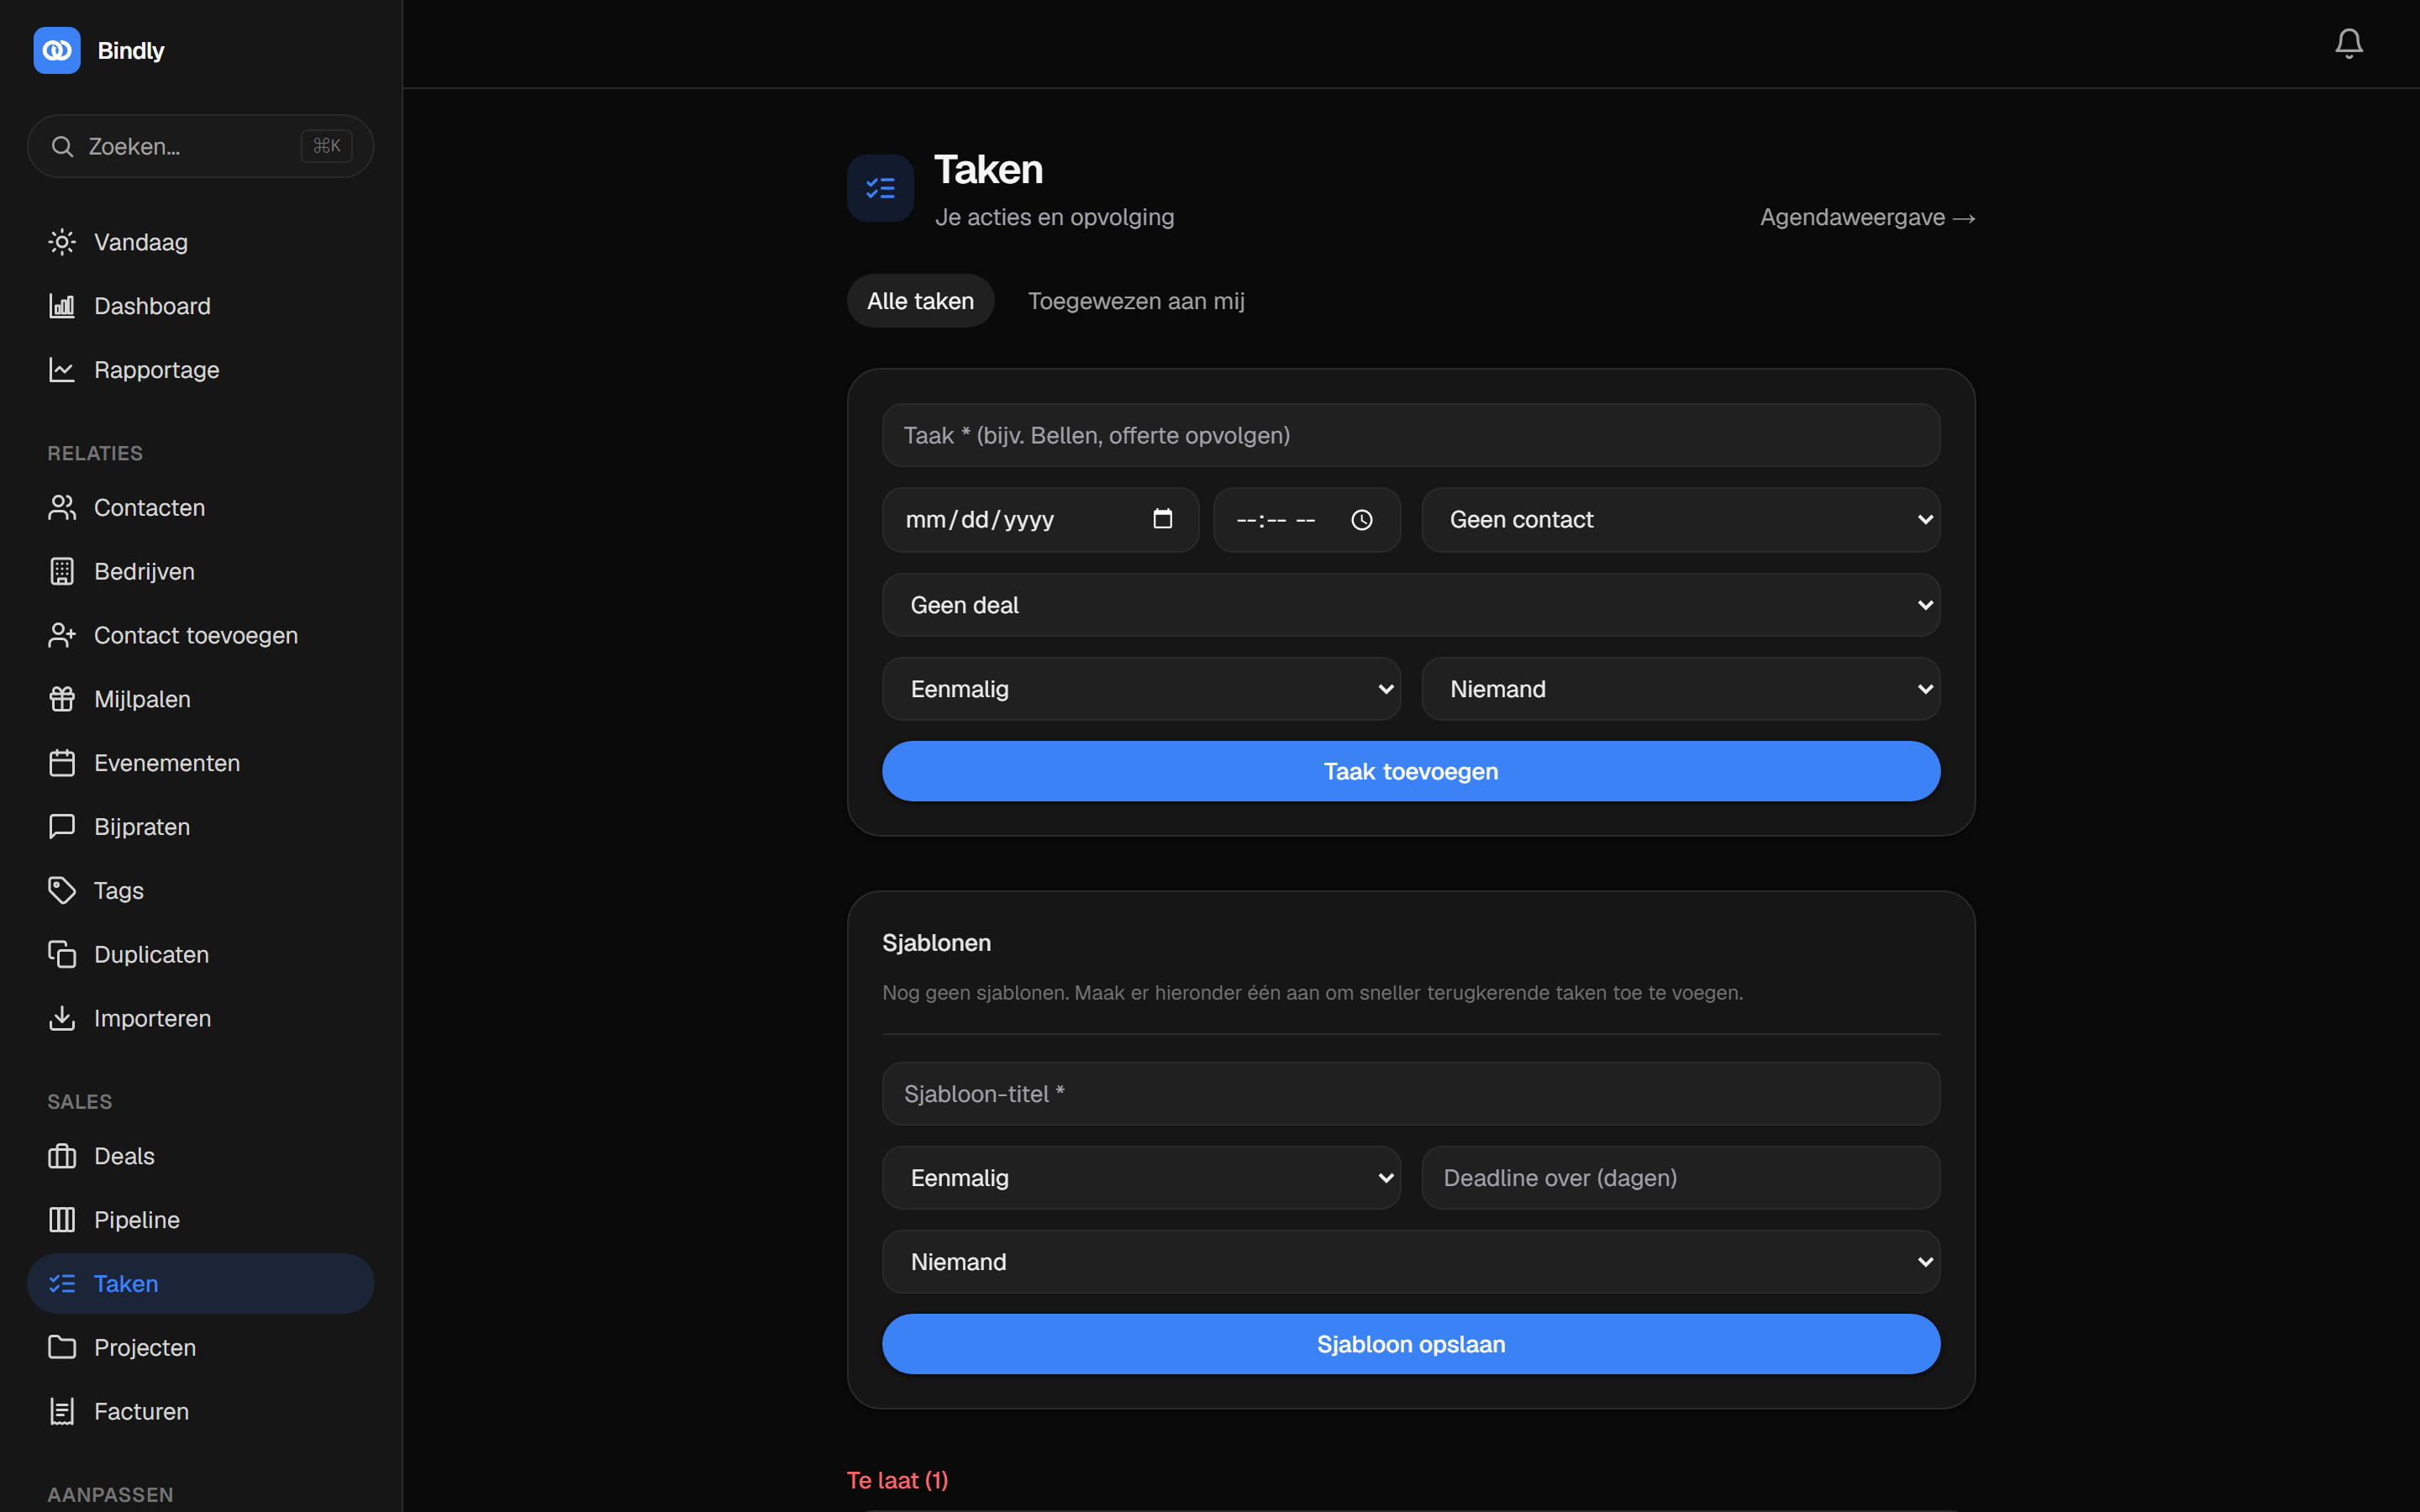
Task: Open notifications bell icon
Action: 2348,43
